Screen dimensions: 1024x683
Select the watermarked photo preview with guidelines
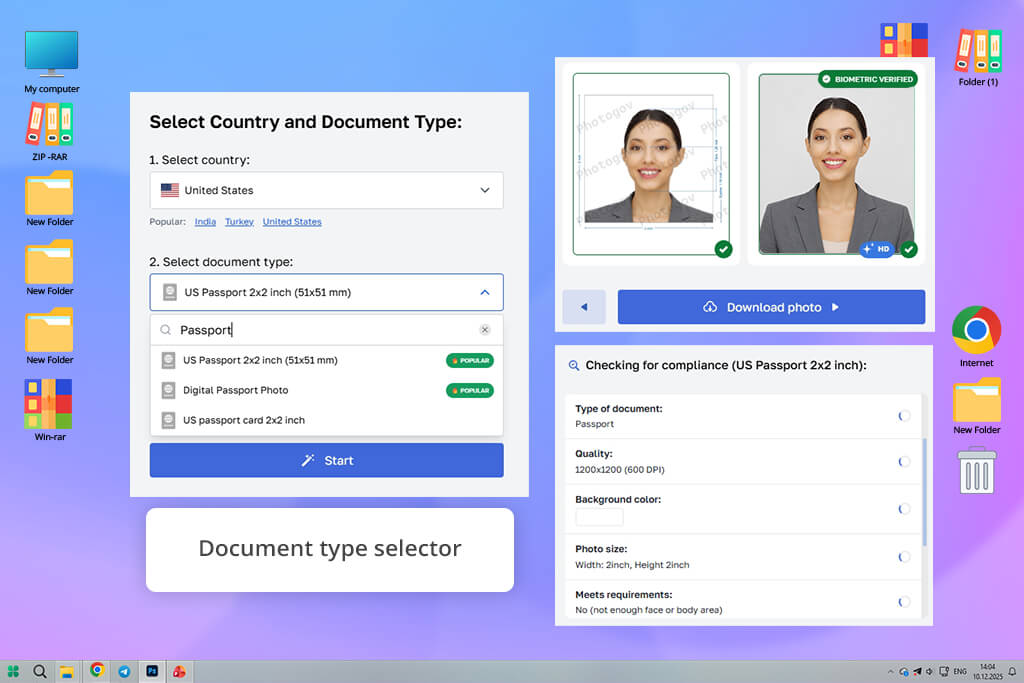tap(651, 164)
